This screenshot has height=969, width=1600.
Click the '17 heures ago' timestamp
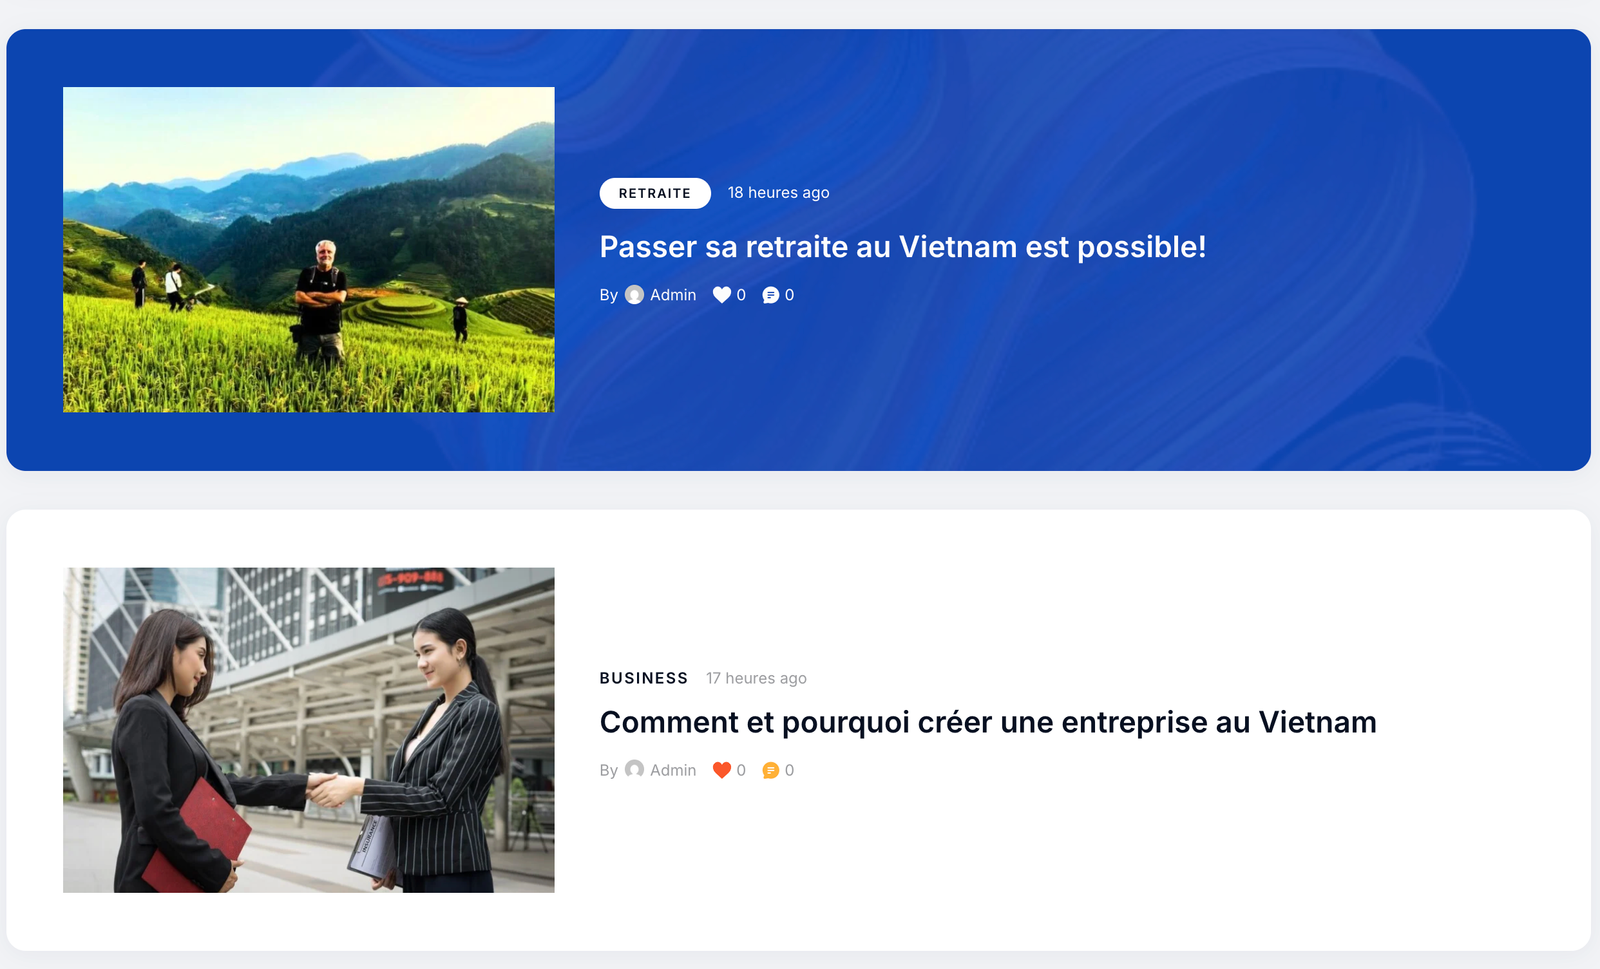(756, 678)
